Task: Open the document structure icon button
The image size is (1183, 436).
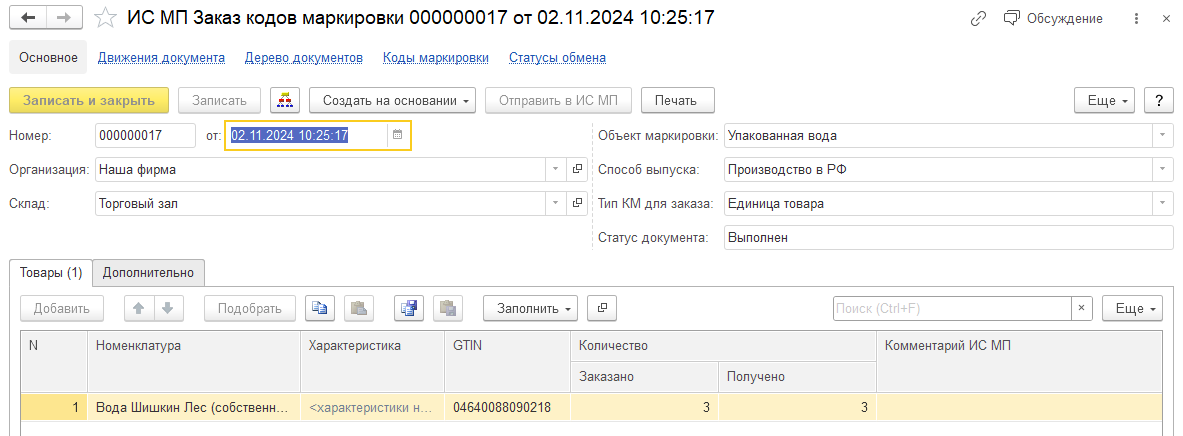Action: 286,100
